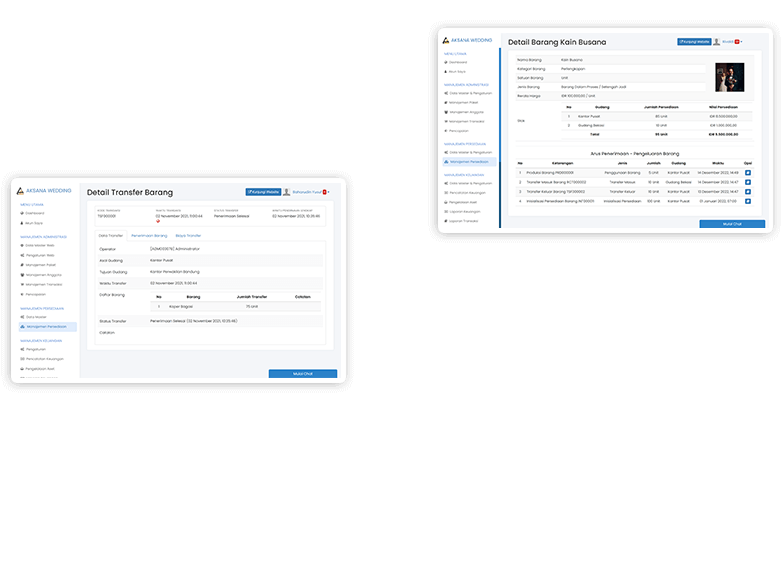This screenshot has height=575, width=781.
Task: Select the Data Transfer tab
Action: tap(111, 235)
